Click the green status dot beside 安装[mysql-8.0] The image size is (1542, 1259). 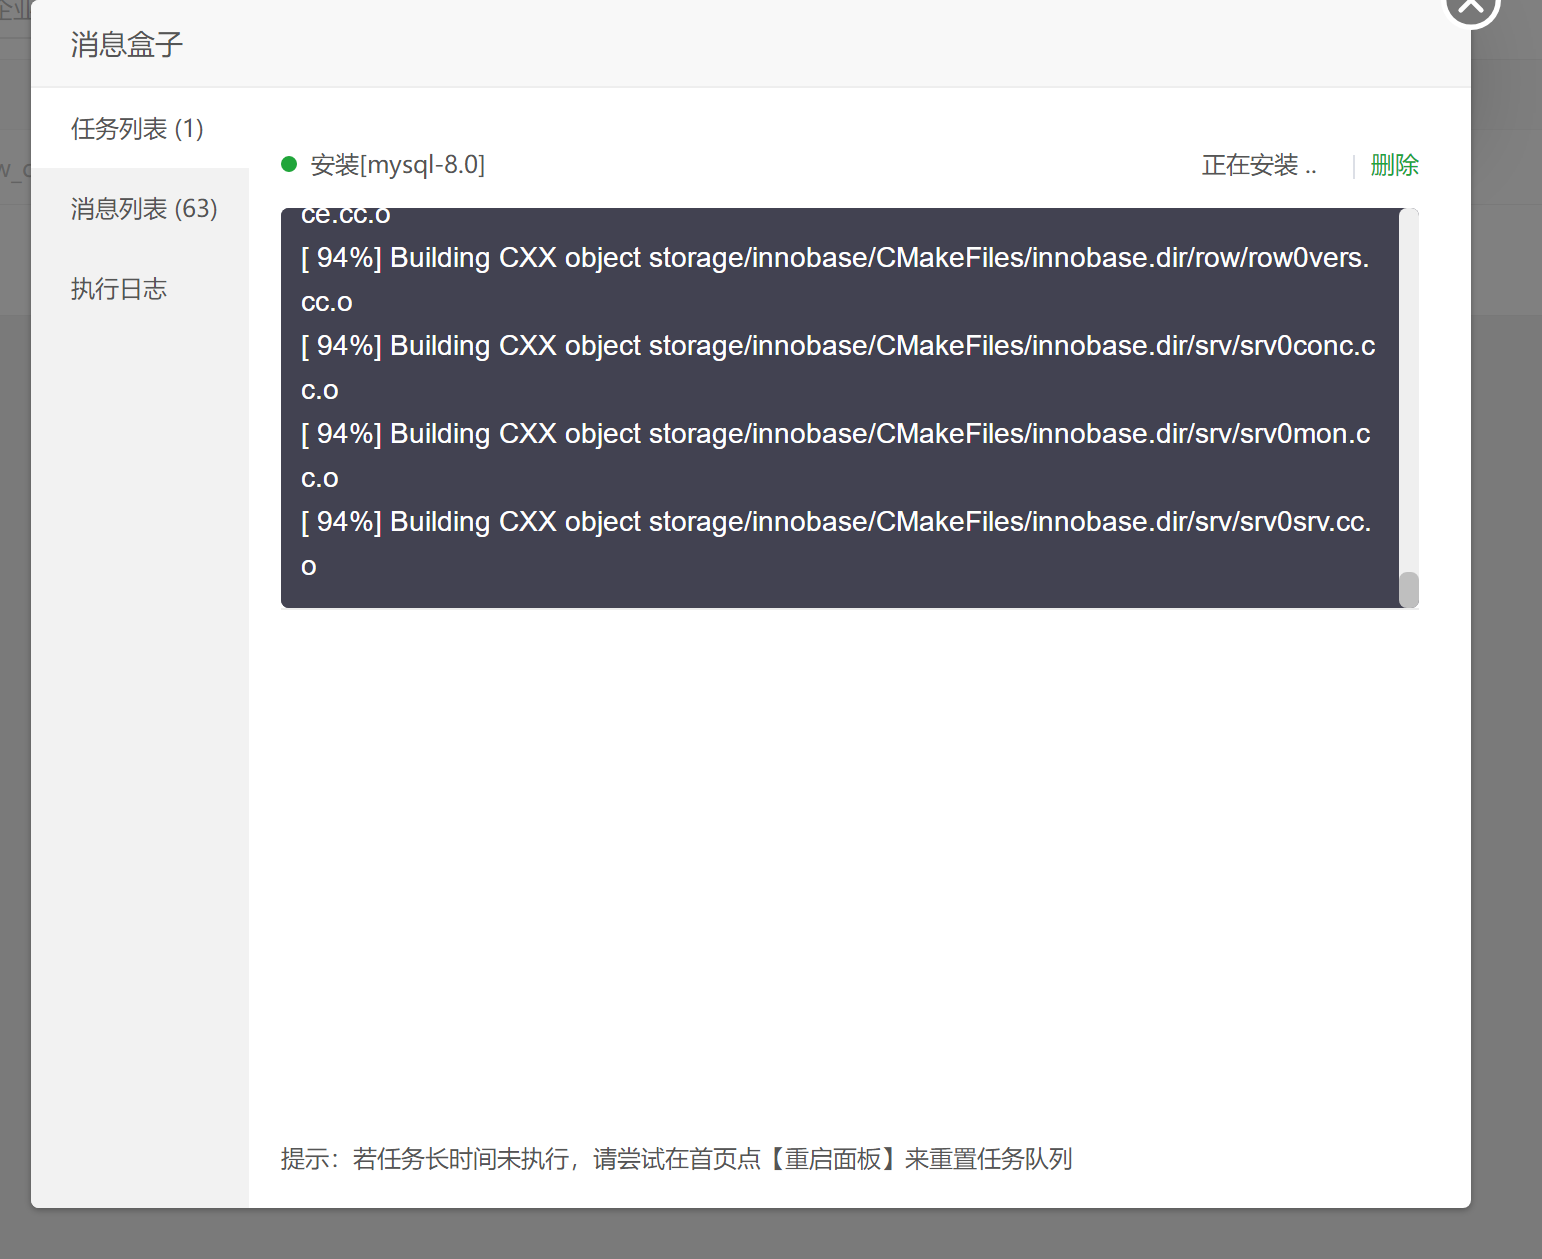(289, 164)
